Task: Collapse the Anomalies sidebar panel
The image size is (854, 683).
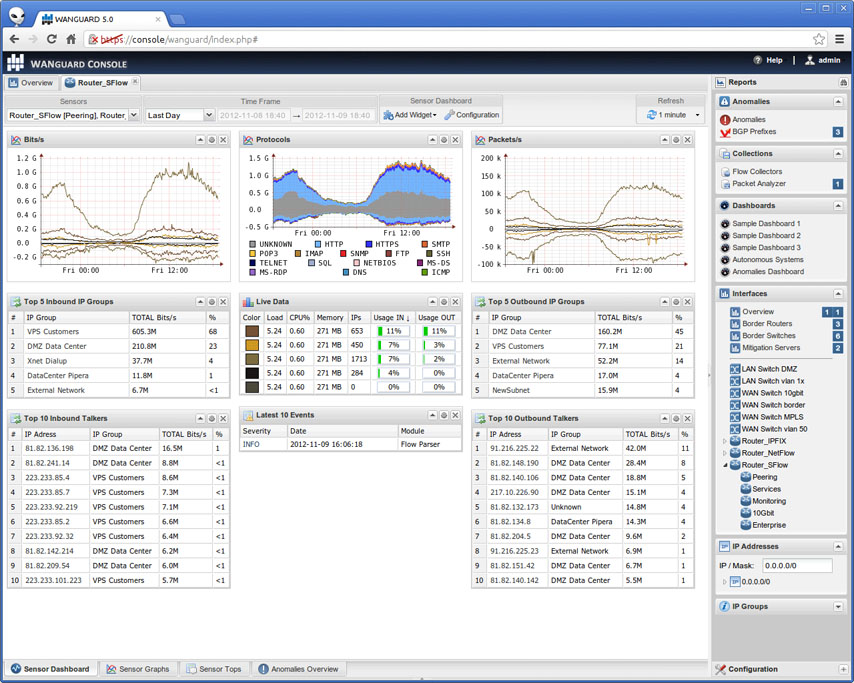Action: pyautogui.click(x=838, y=102)
